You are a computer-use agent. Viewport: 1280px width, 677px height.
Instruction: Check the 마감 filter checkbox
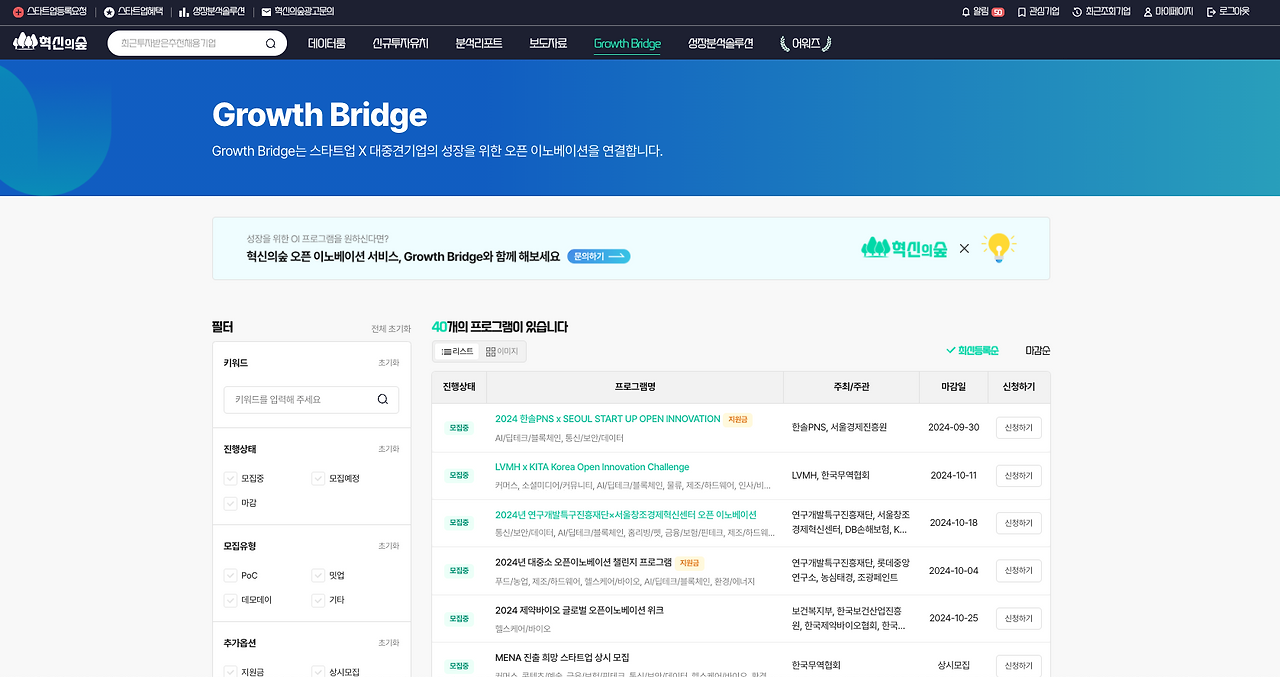tap(231, 503)
